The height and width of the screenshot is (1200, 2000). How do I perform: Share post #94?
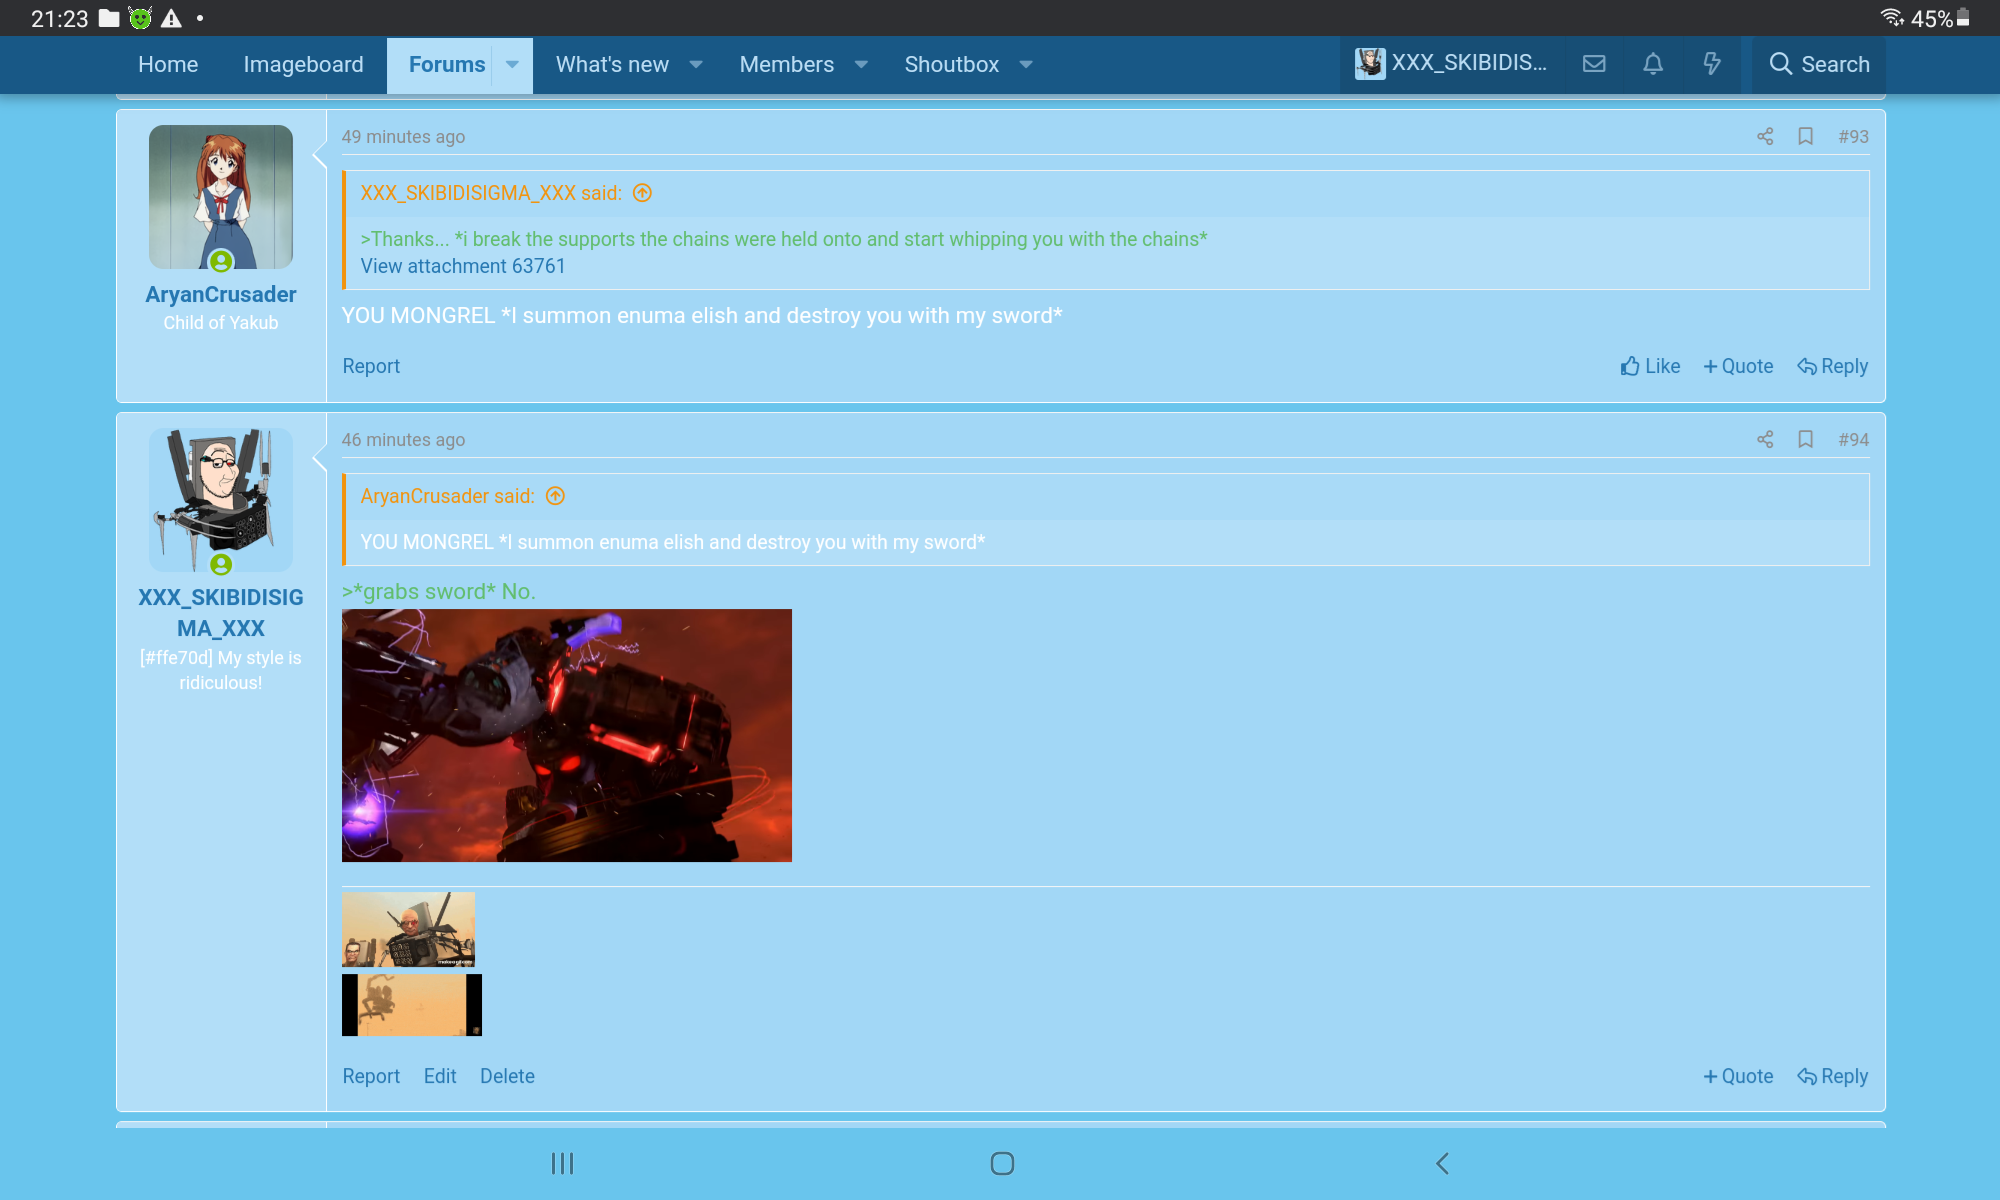point(1765,439)
